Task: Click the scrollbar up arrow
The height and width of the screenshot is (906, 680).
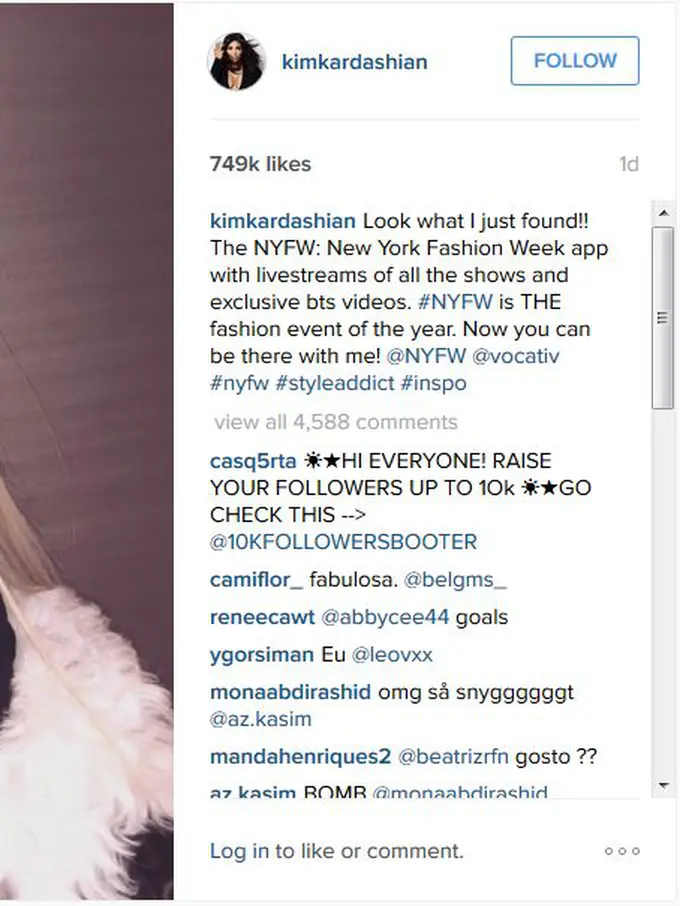Action: pos(663,213)
